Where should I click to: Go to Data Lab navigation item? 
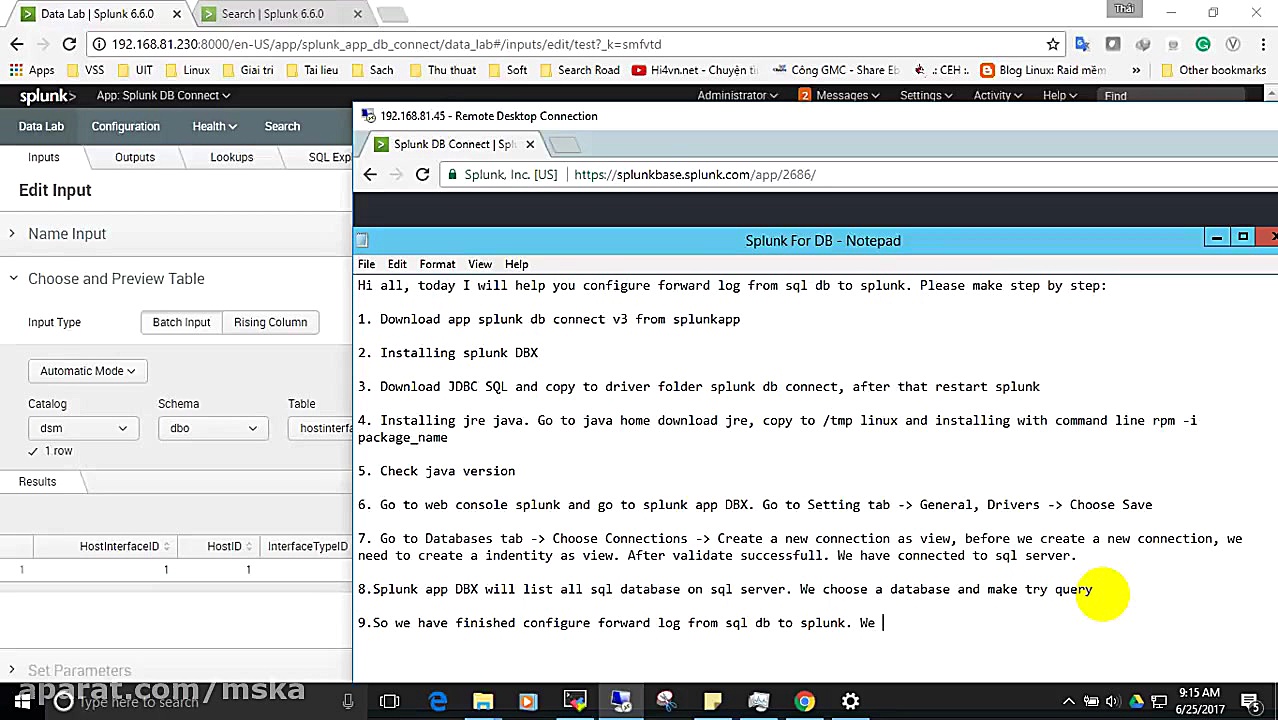(x=41, y=126)
